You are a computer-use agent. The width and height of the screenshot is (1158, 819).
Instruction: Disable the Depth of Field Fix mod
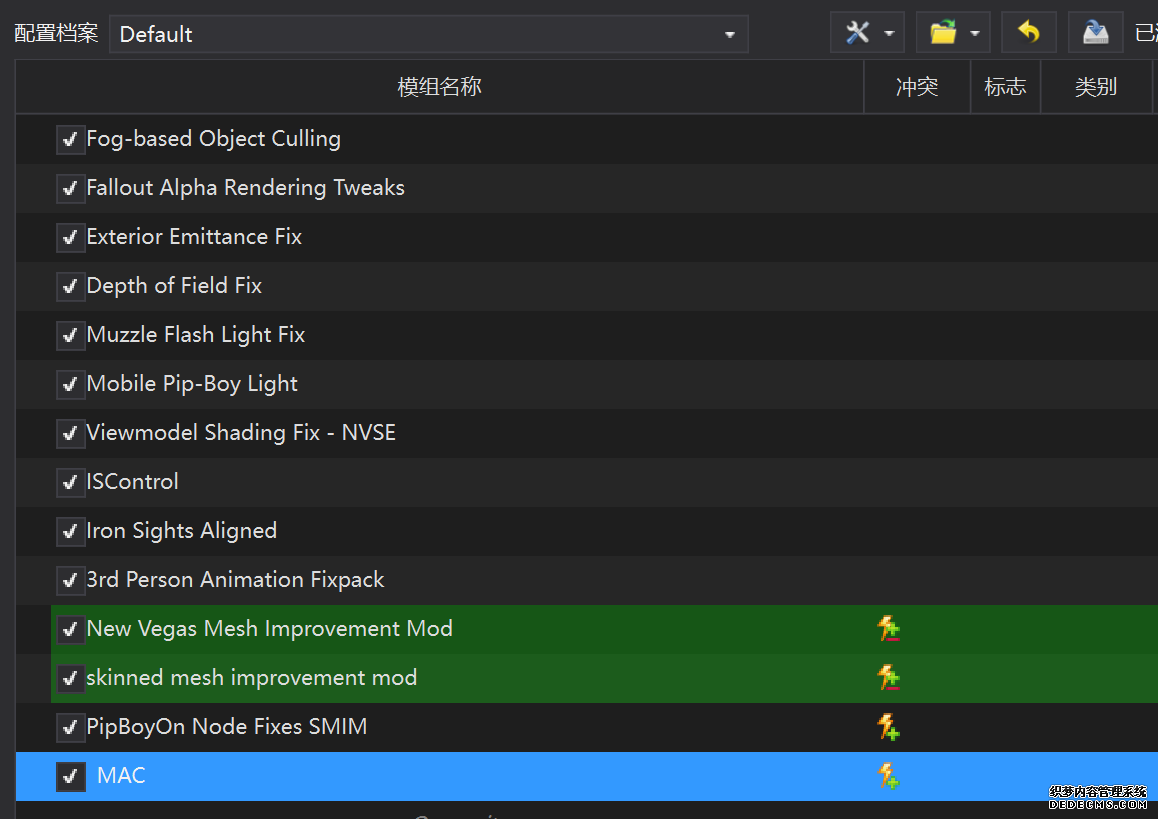pos(70,286)
